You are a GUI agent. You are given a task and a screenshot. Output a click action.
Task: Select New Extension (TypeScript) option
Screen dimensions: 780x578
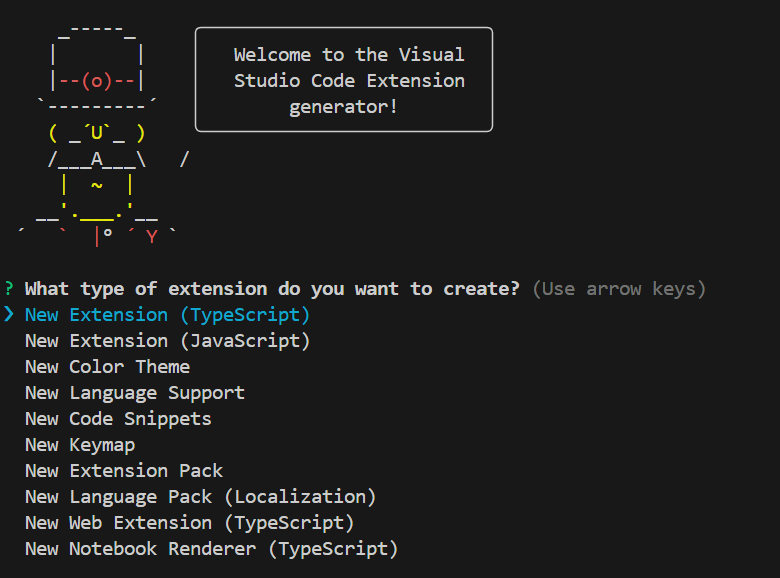[167, 315]
